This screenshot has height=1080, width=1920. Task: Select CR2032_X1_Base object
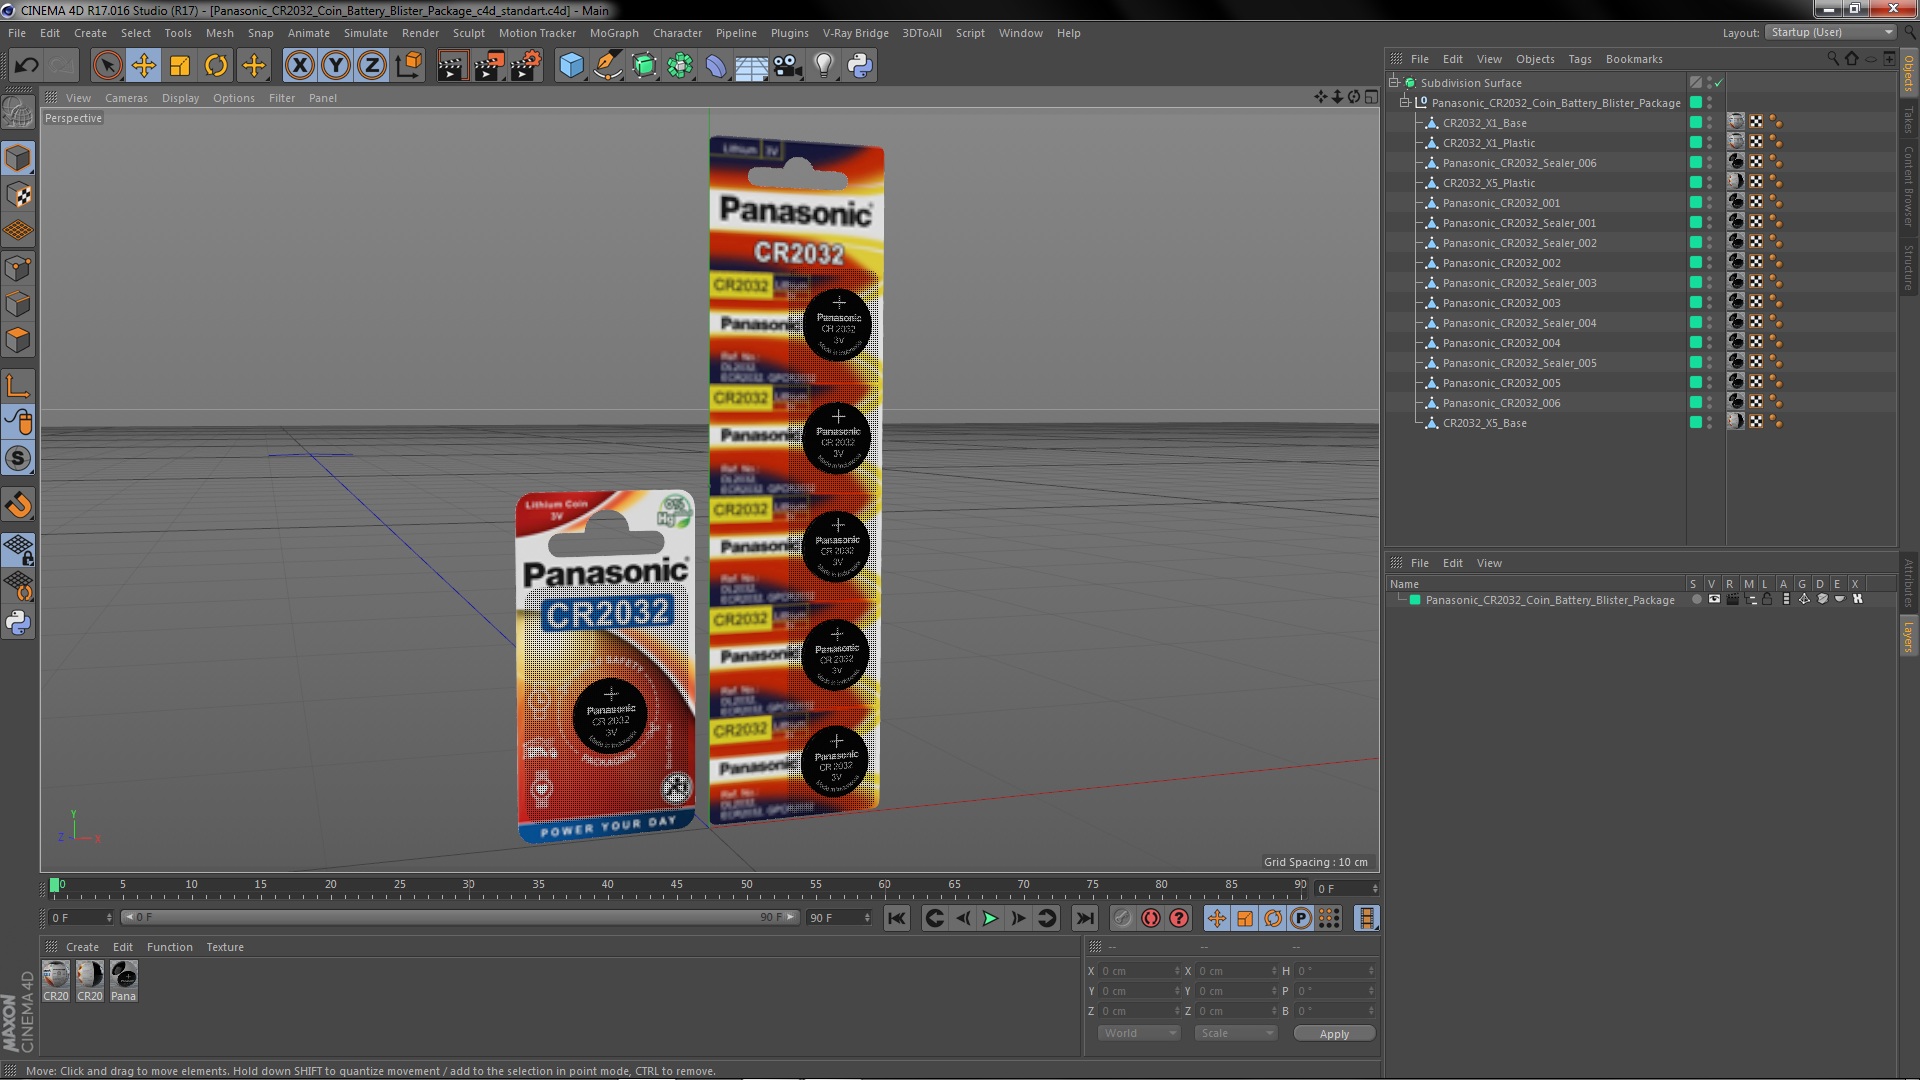point(1484,123)
